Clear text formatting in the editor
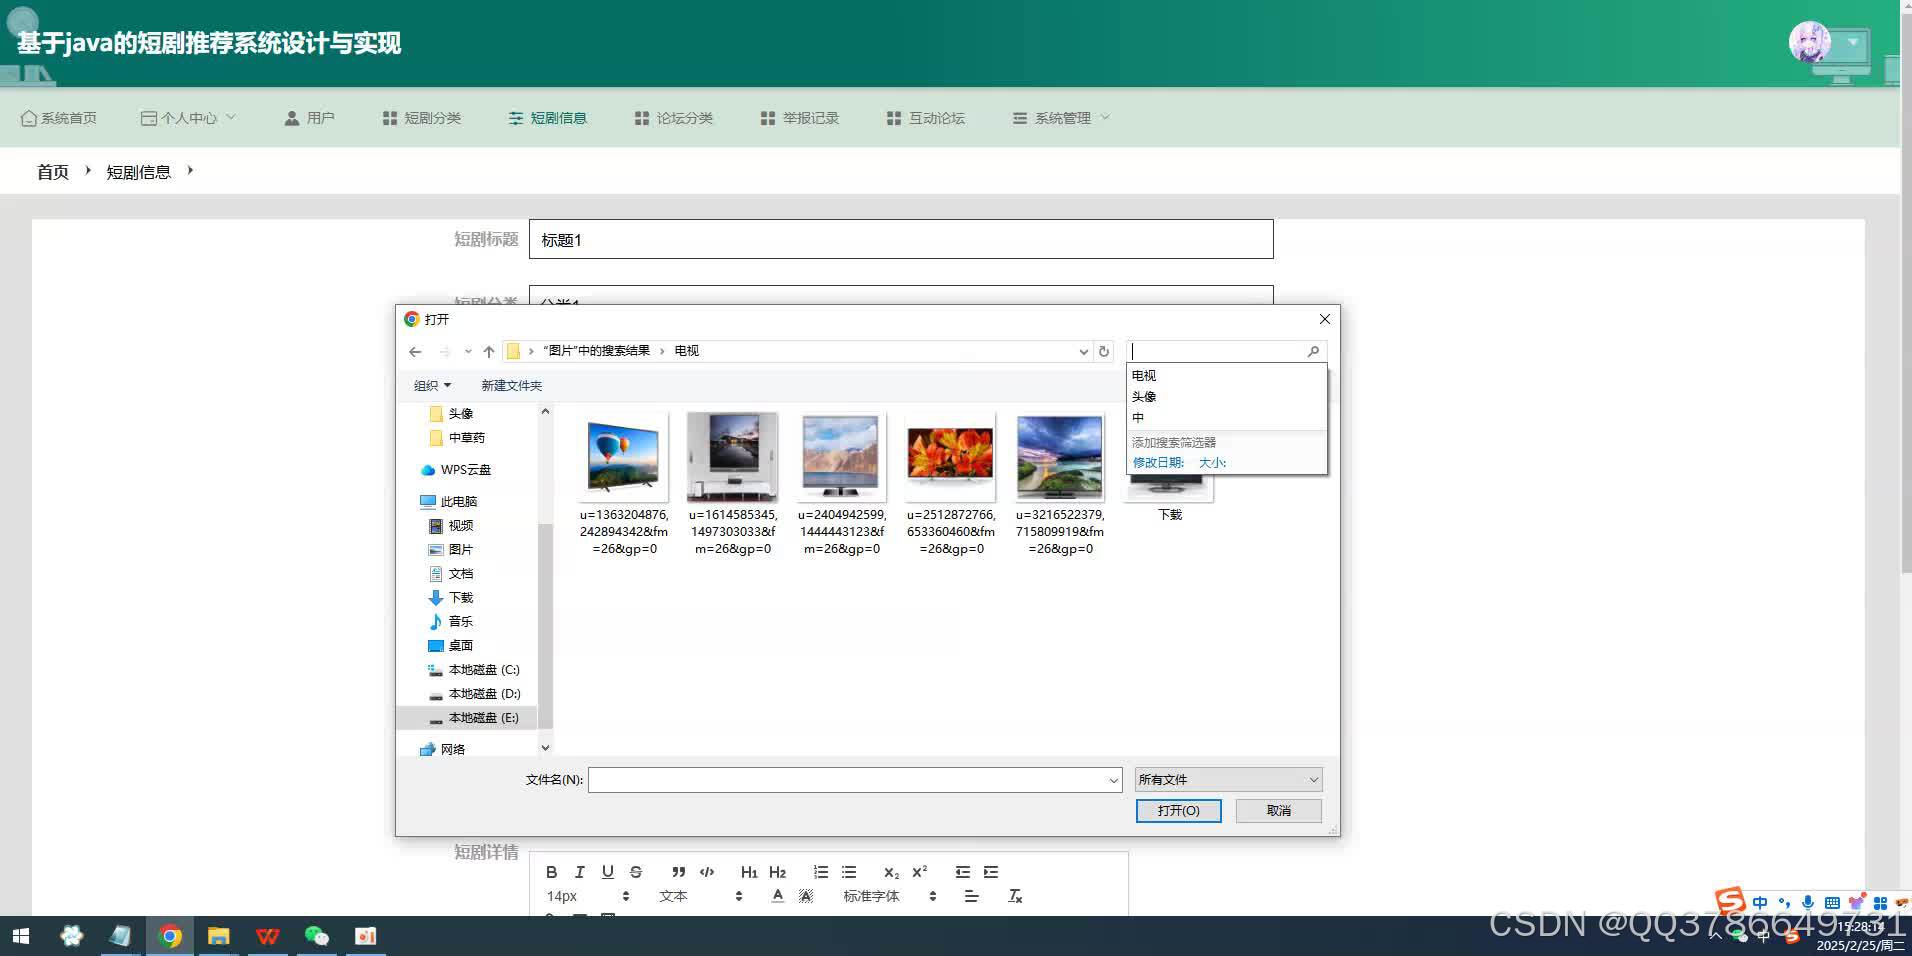Screen dimensions: 1912x956 coord(1015,896)
